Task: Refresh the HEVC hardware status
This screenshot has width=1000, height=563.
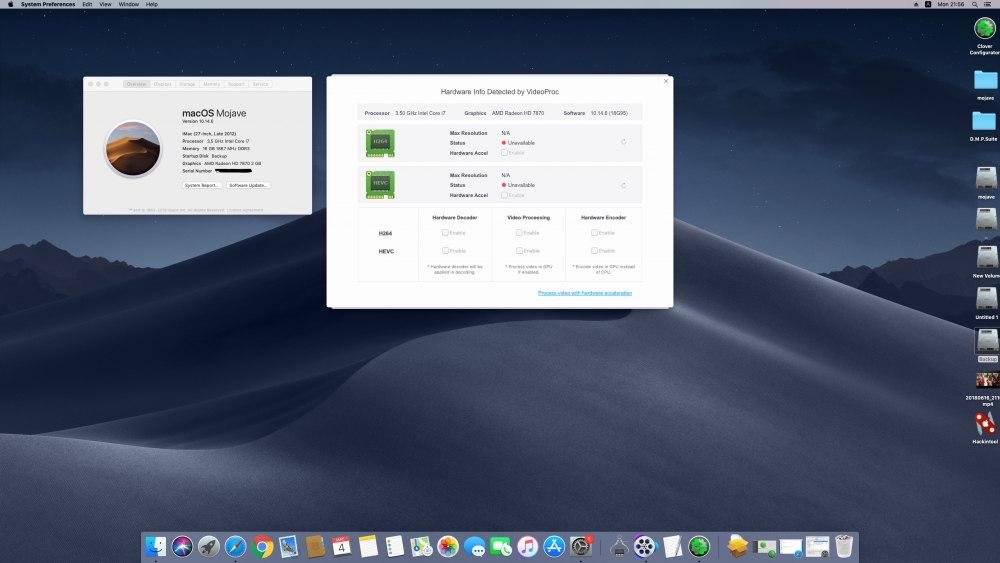Action: (x=624, y=185)
